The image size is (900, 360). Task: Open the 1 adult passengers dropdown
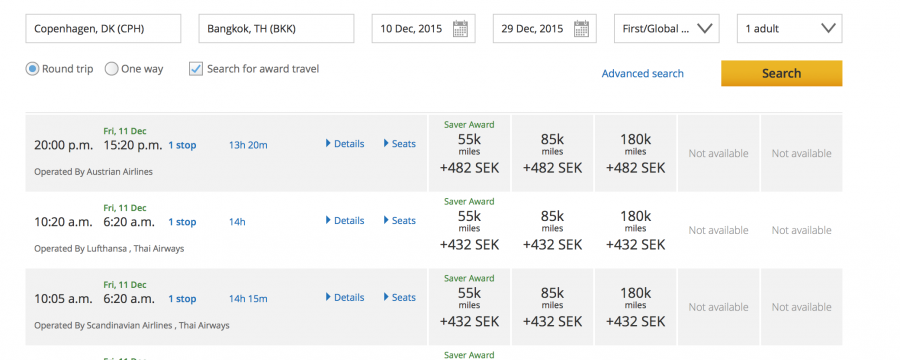(789, 29)
